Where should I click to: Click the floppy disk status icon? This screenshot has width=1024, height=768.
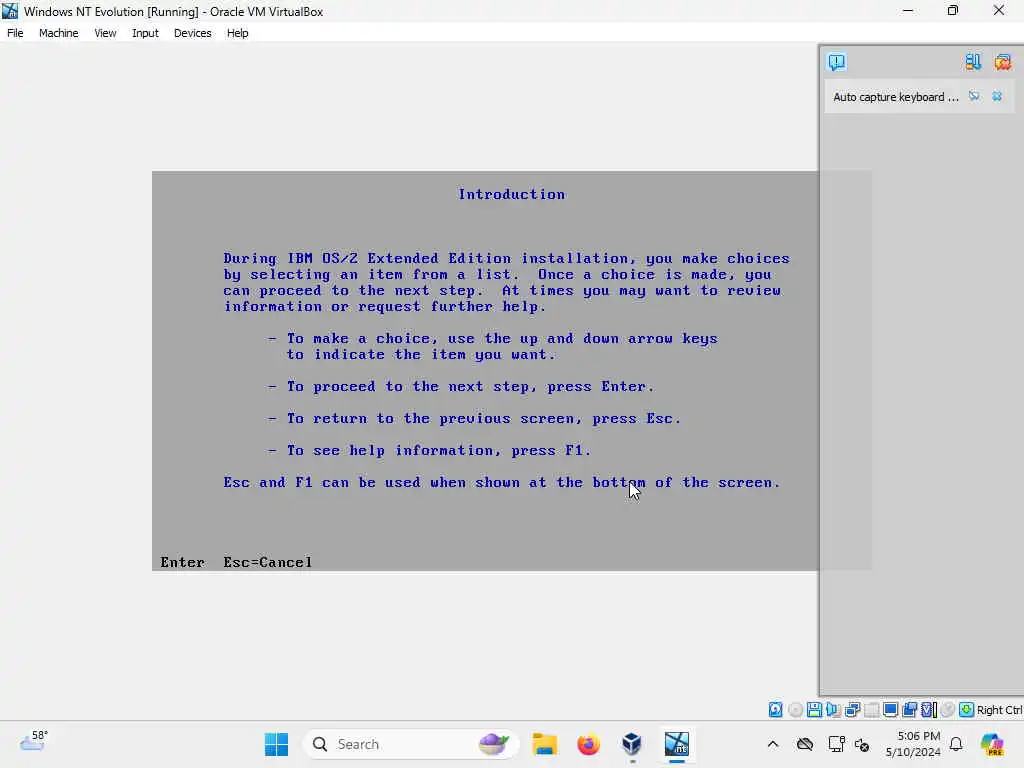(x=814, y=710)
